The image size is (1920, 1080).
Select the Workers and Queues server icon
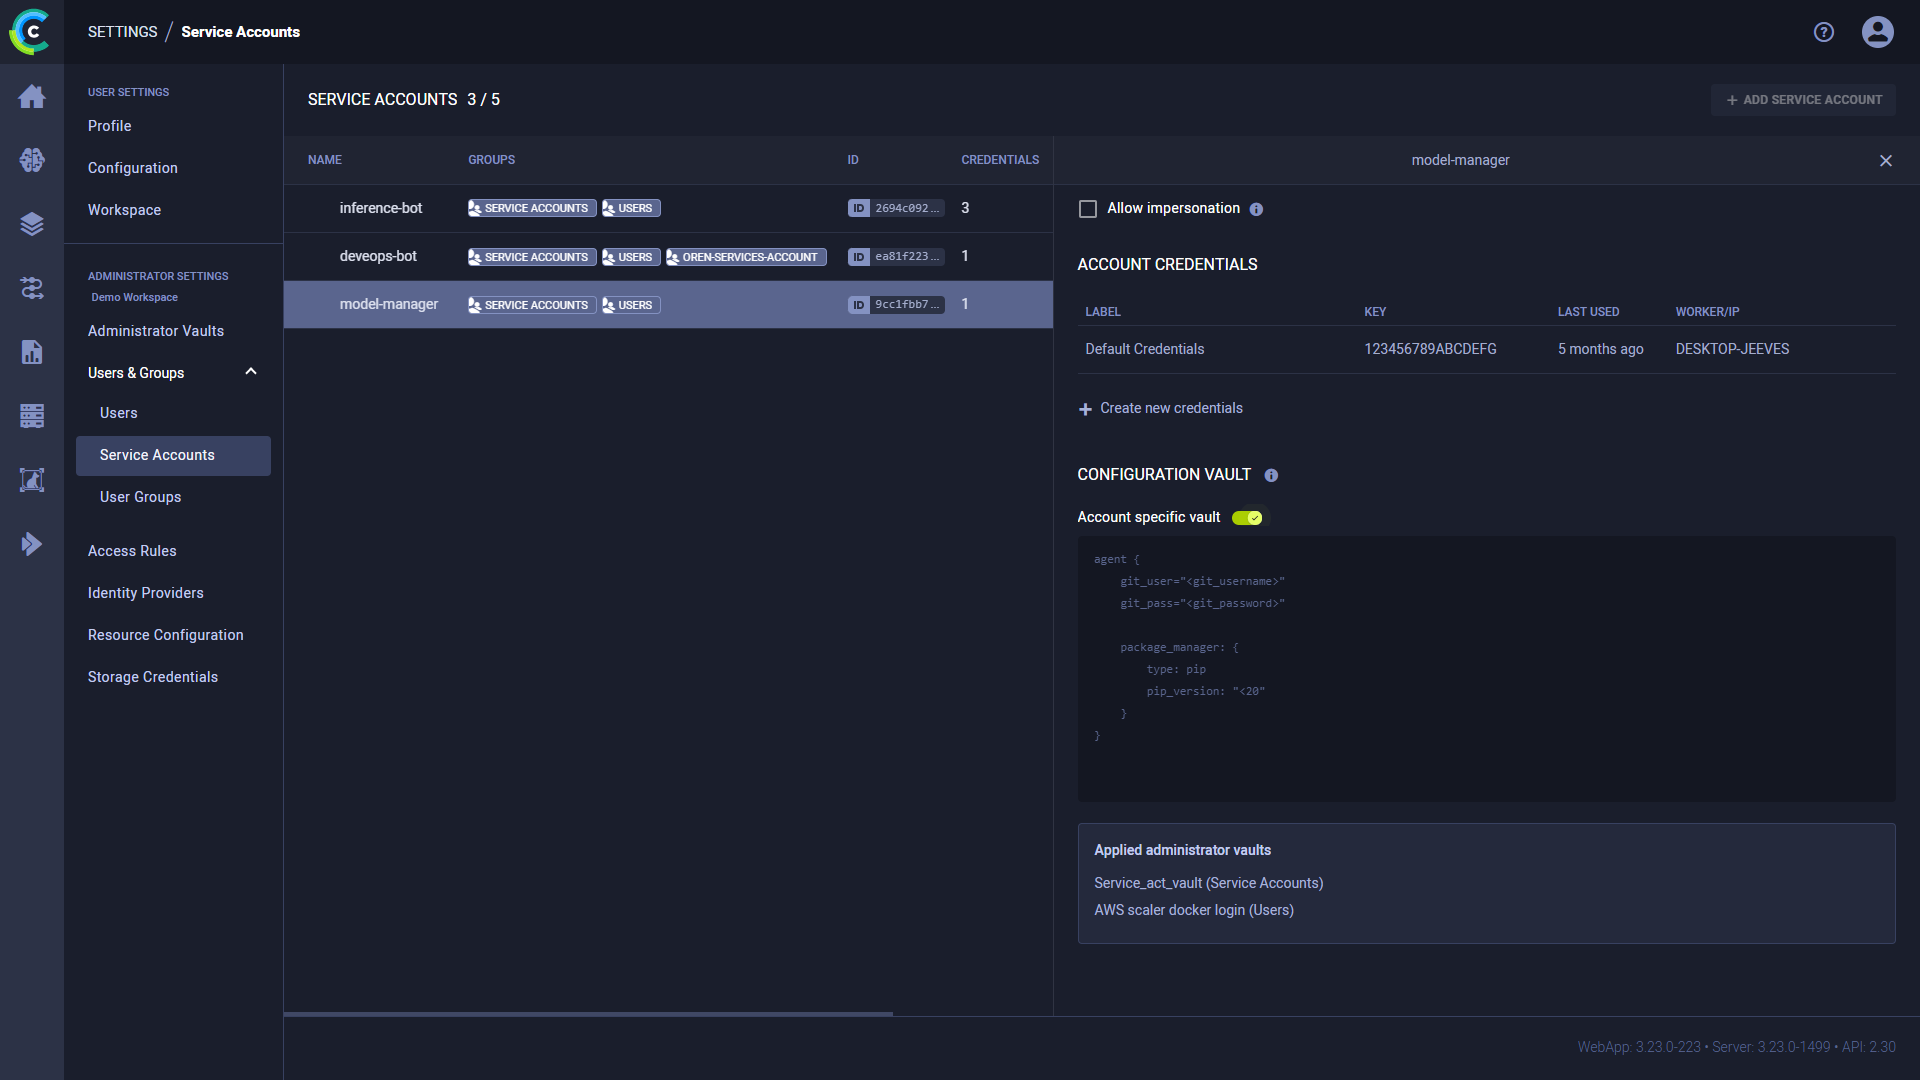tap(32, 416)
